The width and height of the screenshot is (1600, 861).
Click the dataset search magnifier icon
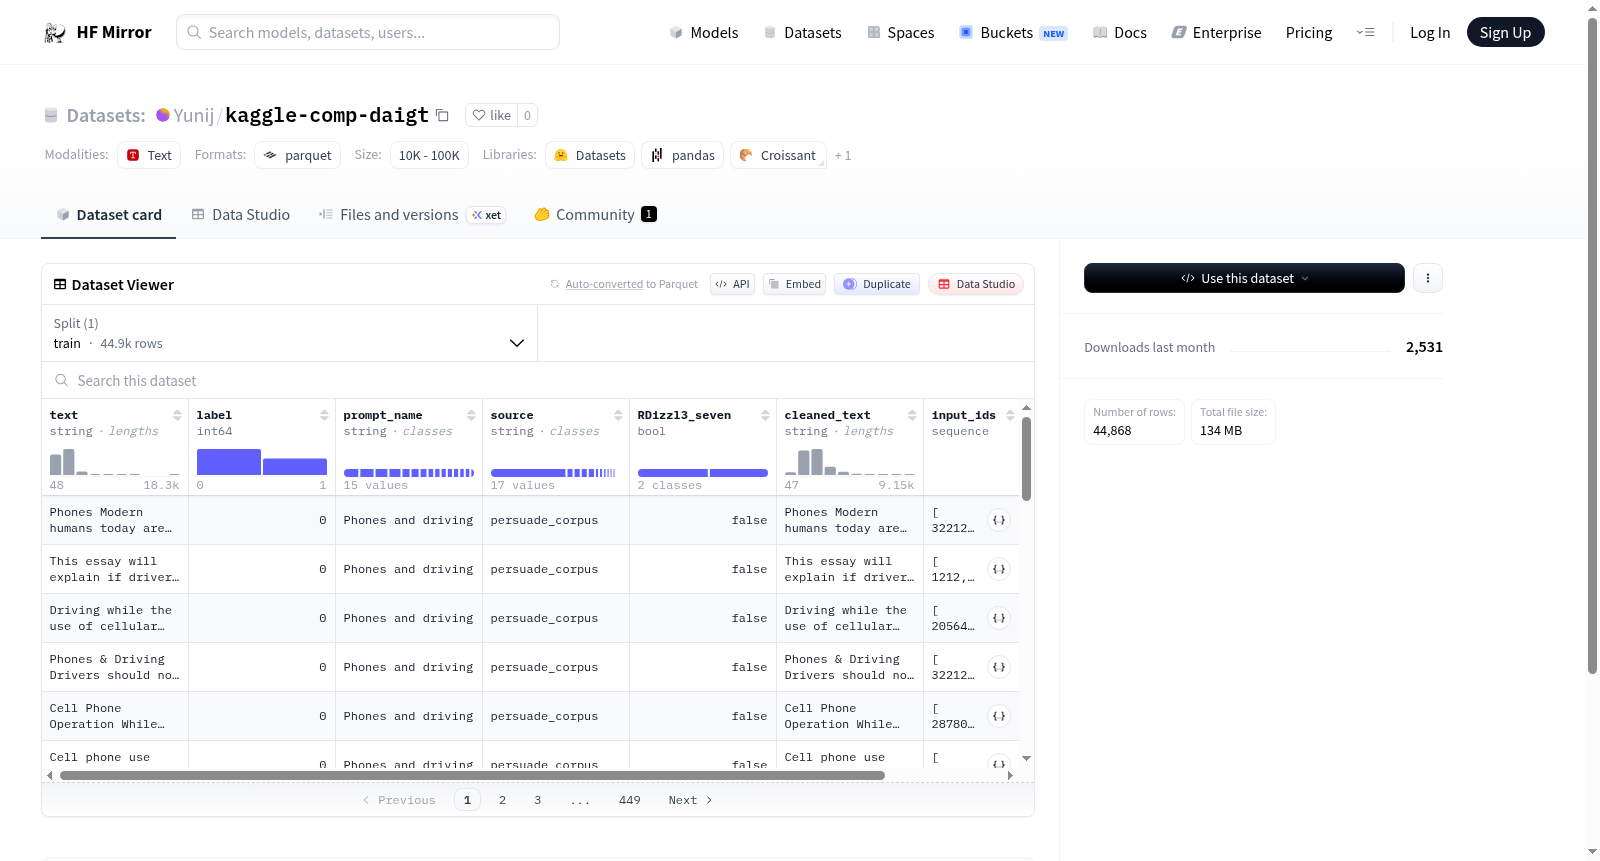click(62, 380)
